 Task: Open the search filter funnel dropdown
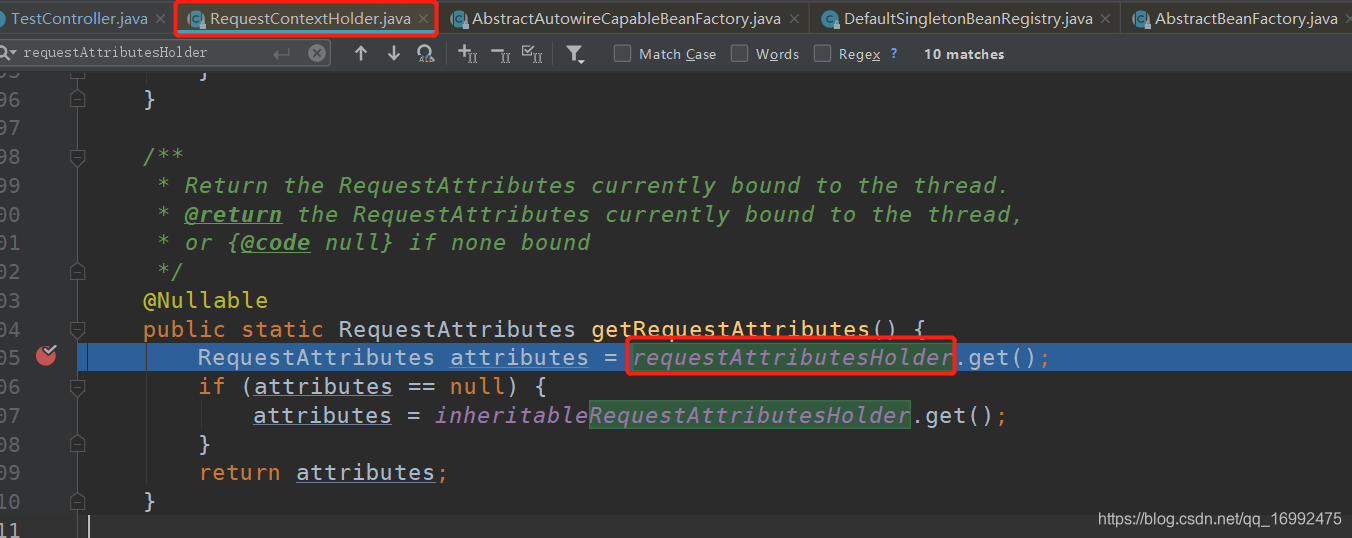pos(575,54)
